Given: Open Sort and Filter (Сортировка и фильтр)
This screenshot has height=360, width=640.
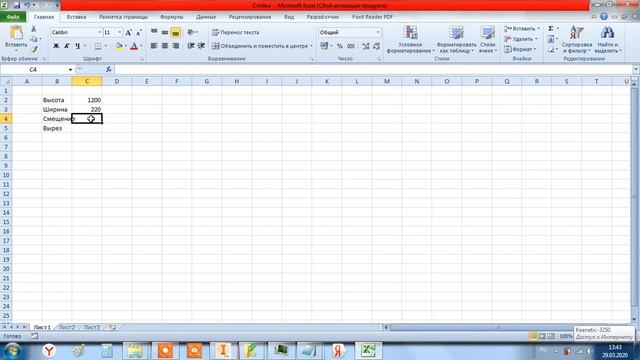Looking at the screenshot, I should pyautogui.click(x=577, y=40).
